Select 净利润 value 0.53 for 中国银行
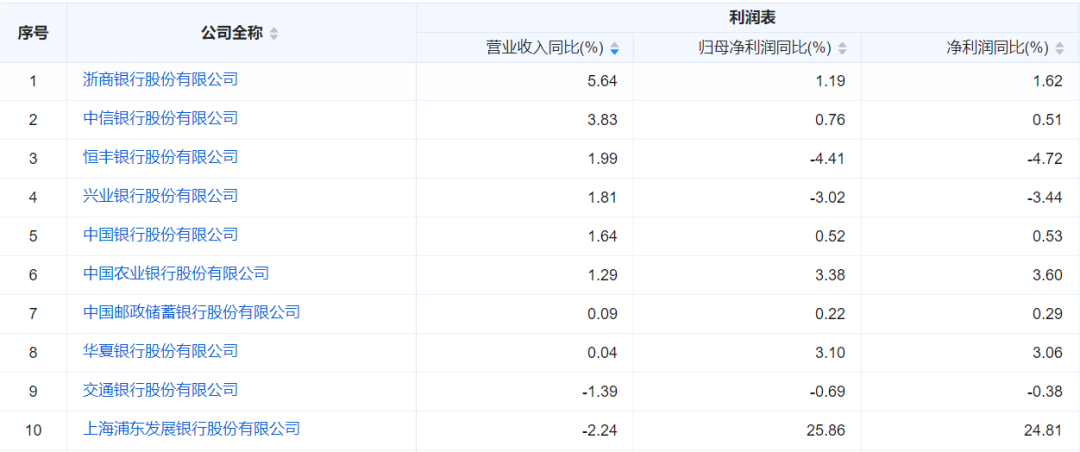The width and height of the screenshot is (1080, 452). tap(1048, 236)
